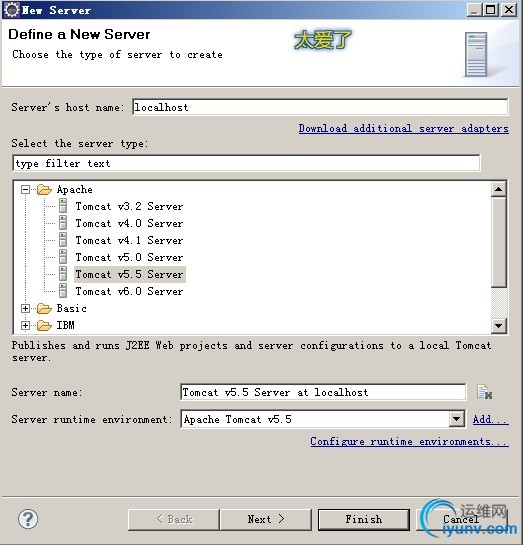Click the type filter text field
523x545 pixels.
coord(246,163)
